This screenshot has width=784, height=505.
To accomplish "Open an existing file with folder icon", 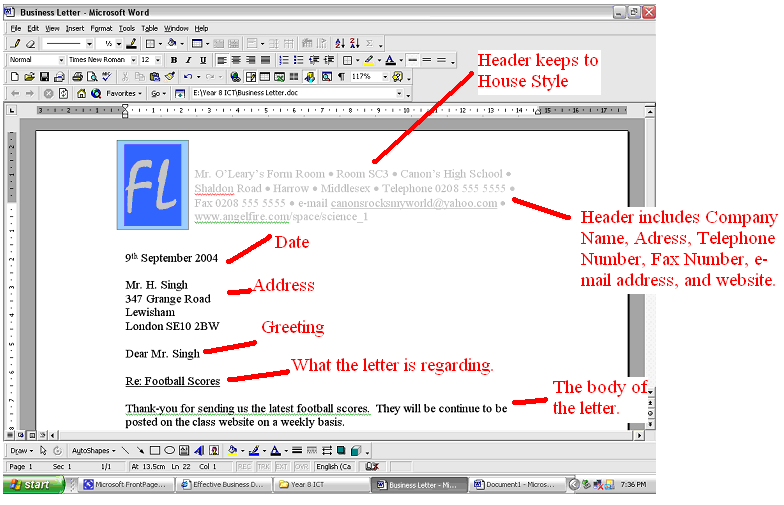I will click(x=30, y=76).
